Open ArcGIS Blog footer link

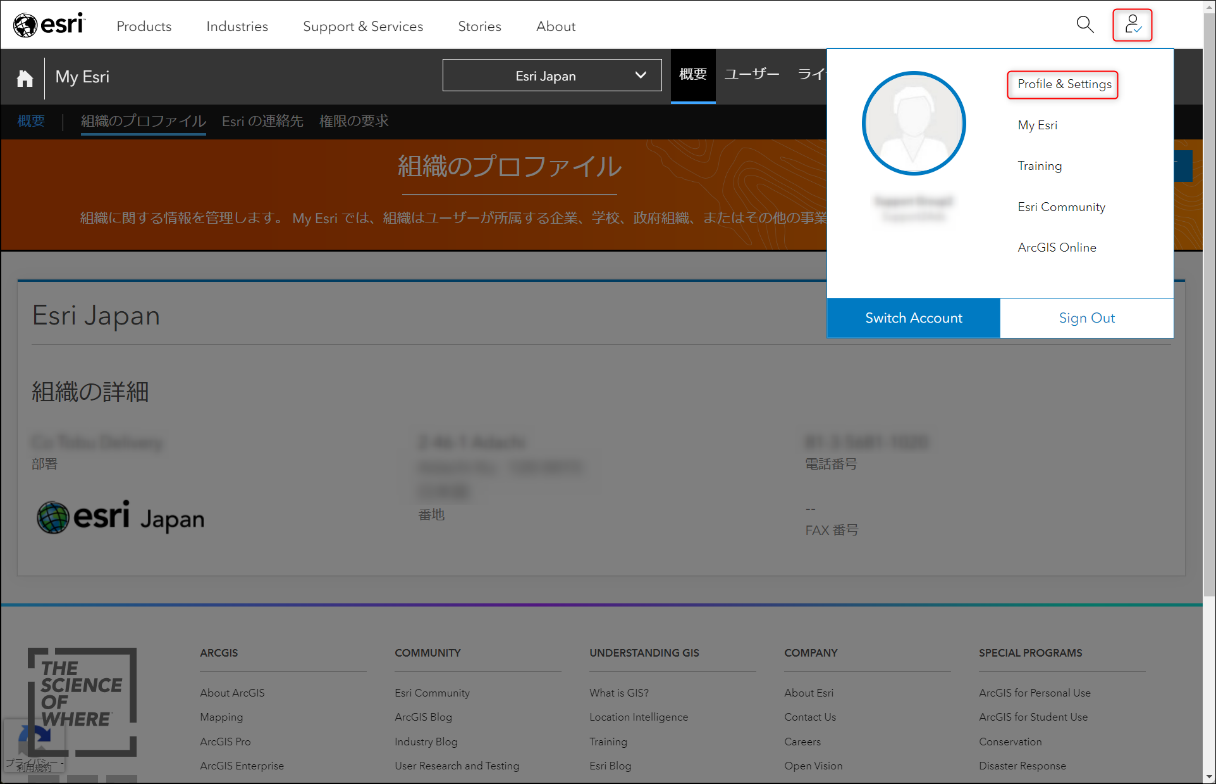(423, 717)
